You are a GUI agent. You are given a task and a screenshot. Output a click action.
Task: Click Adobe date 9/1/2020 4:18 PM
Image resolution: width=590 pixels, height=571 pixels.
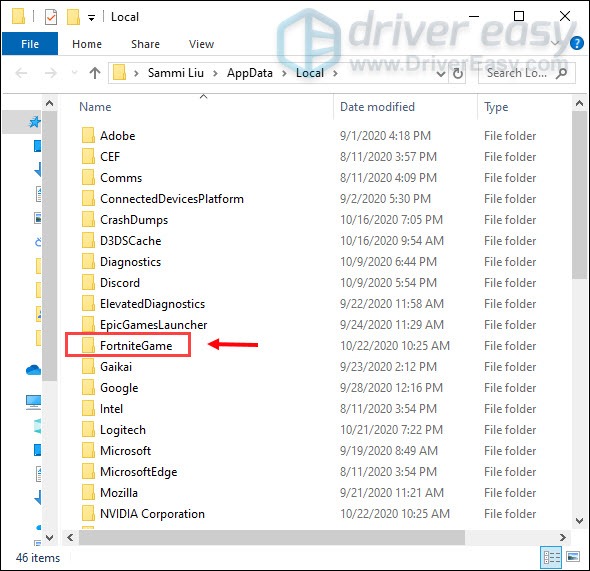pyautogui.click(x=385, y=136)
